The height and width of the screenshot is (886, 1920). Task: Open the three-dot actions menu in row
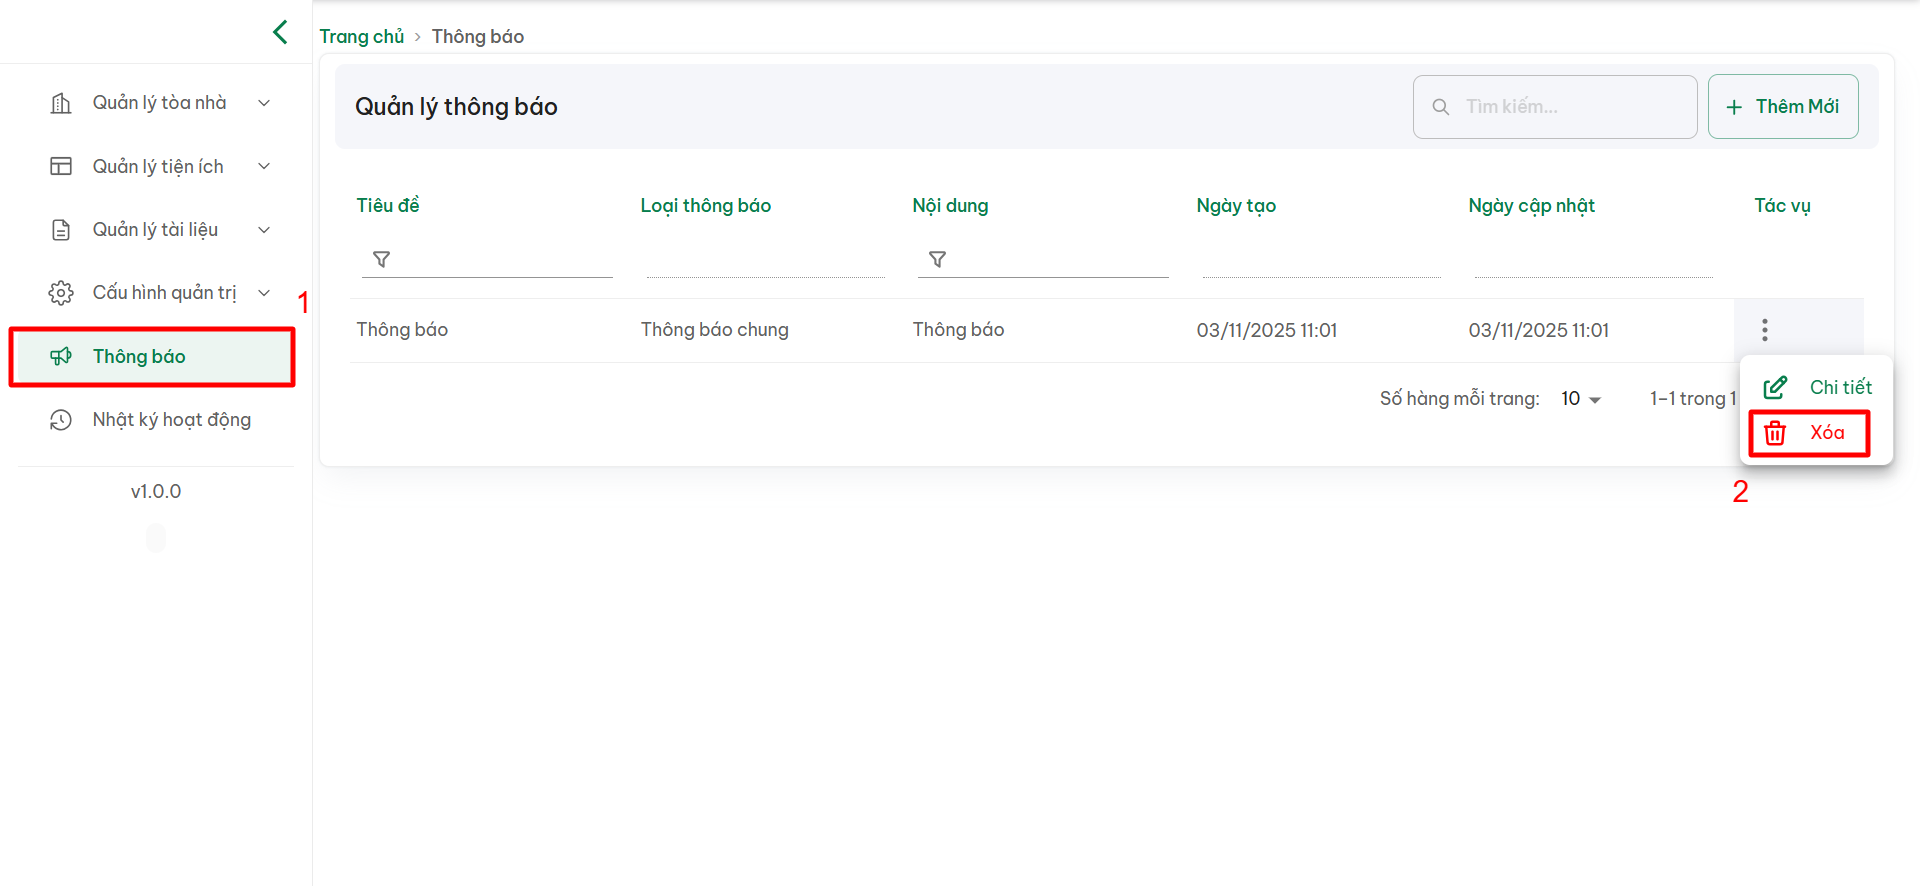(x=1765, y=330)
